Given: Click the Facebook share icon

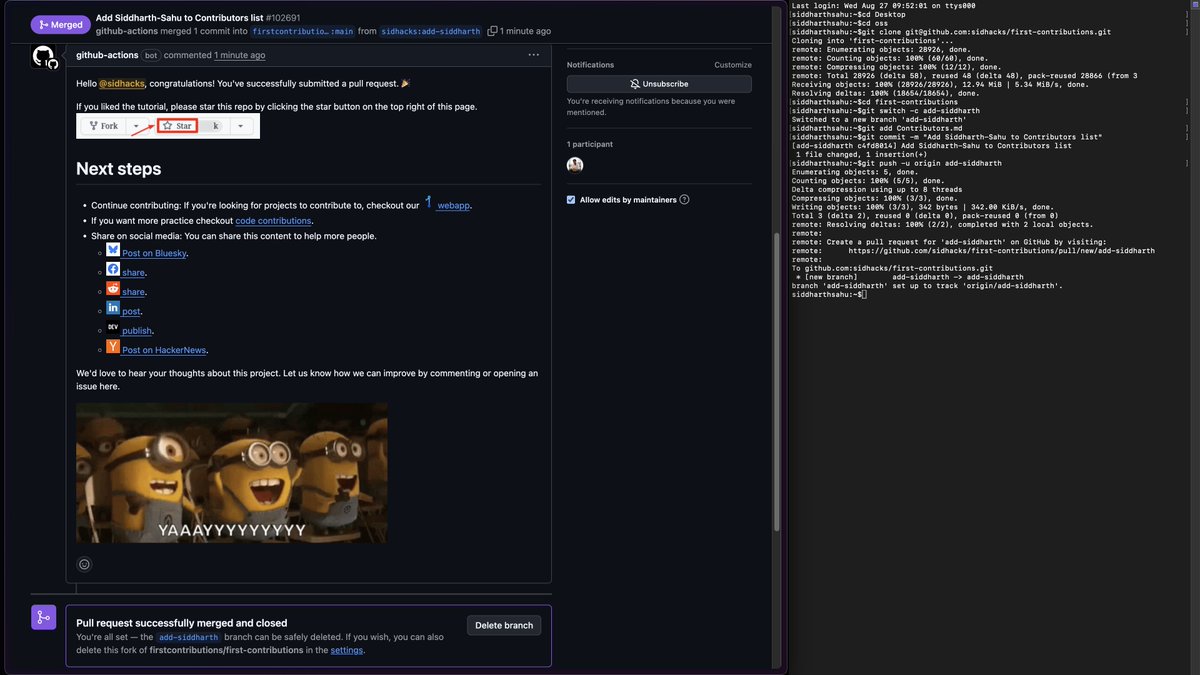Looking at the screenshot, I should (x=113, y=269).
